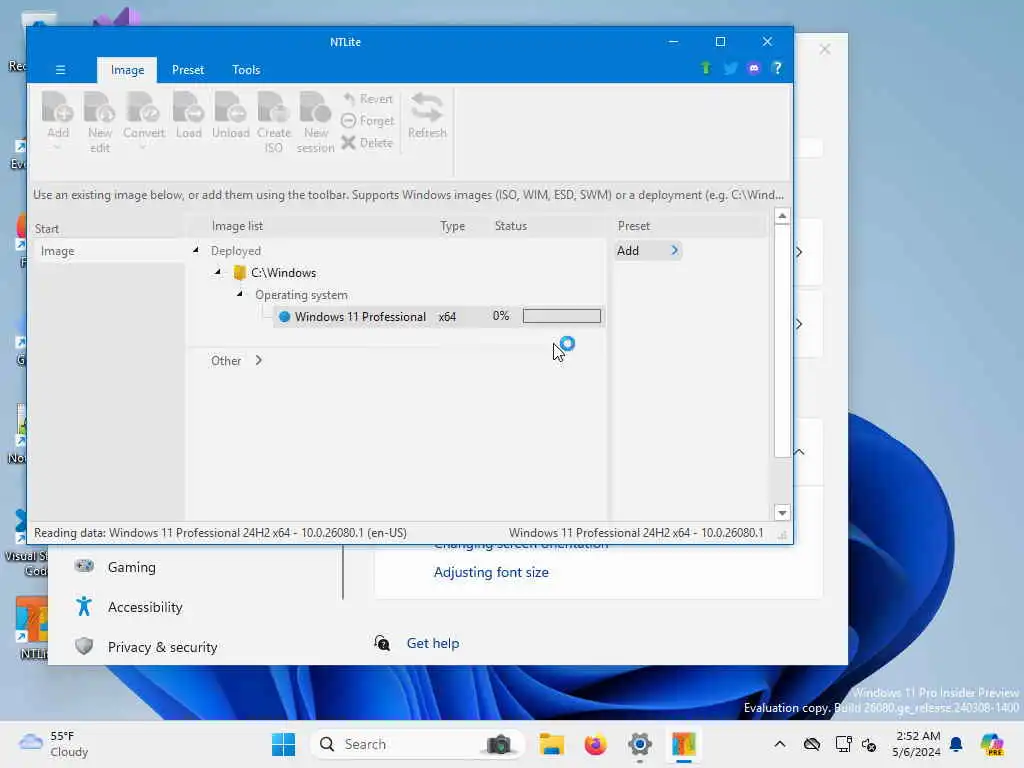Open Accessibility in Settings window
1024x768 pixels.
point(145,607)
